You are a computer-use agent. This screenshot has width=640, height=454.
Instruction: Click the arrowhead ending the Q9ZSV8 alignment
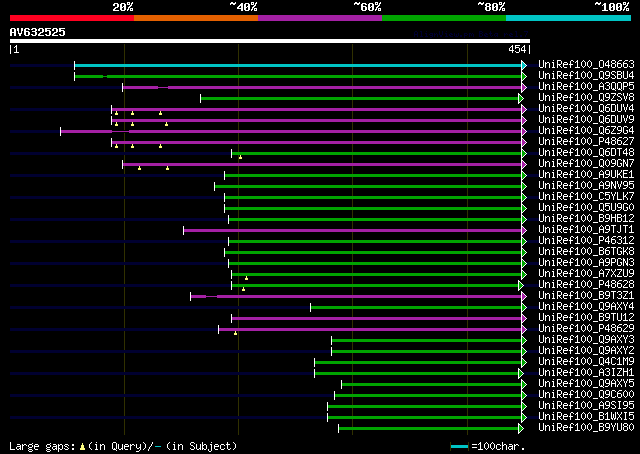click(x=521, y=98)
